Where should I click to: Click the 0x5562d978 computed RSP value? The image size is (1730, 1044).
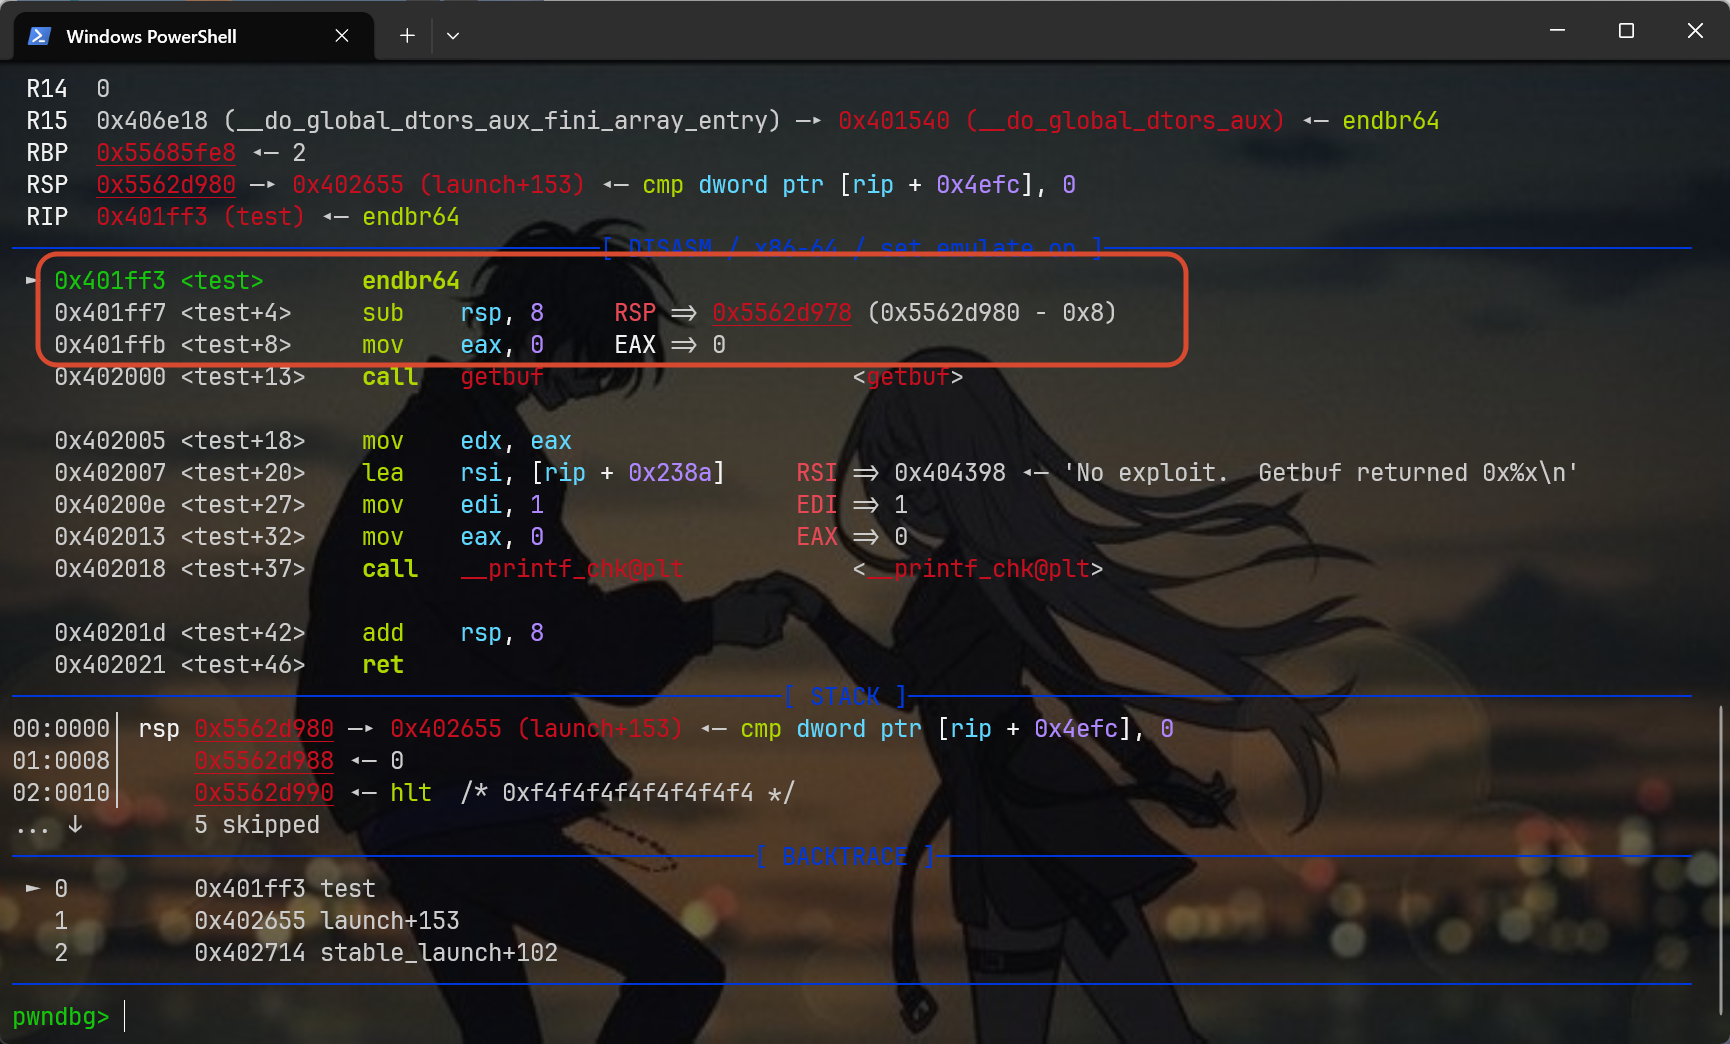pyautogui.click(x=782, y=313)
